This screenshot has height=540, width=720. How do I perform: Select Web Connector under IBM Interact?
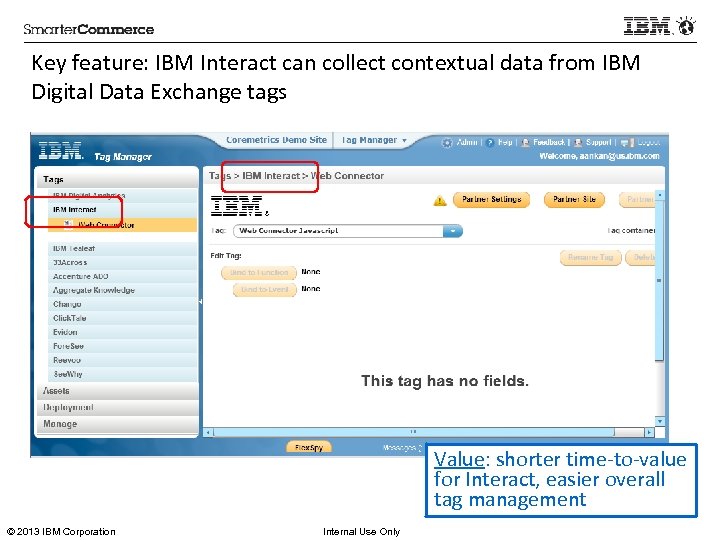(123, 225)
